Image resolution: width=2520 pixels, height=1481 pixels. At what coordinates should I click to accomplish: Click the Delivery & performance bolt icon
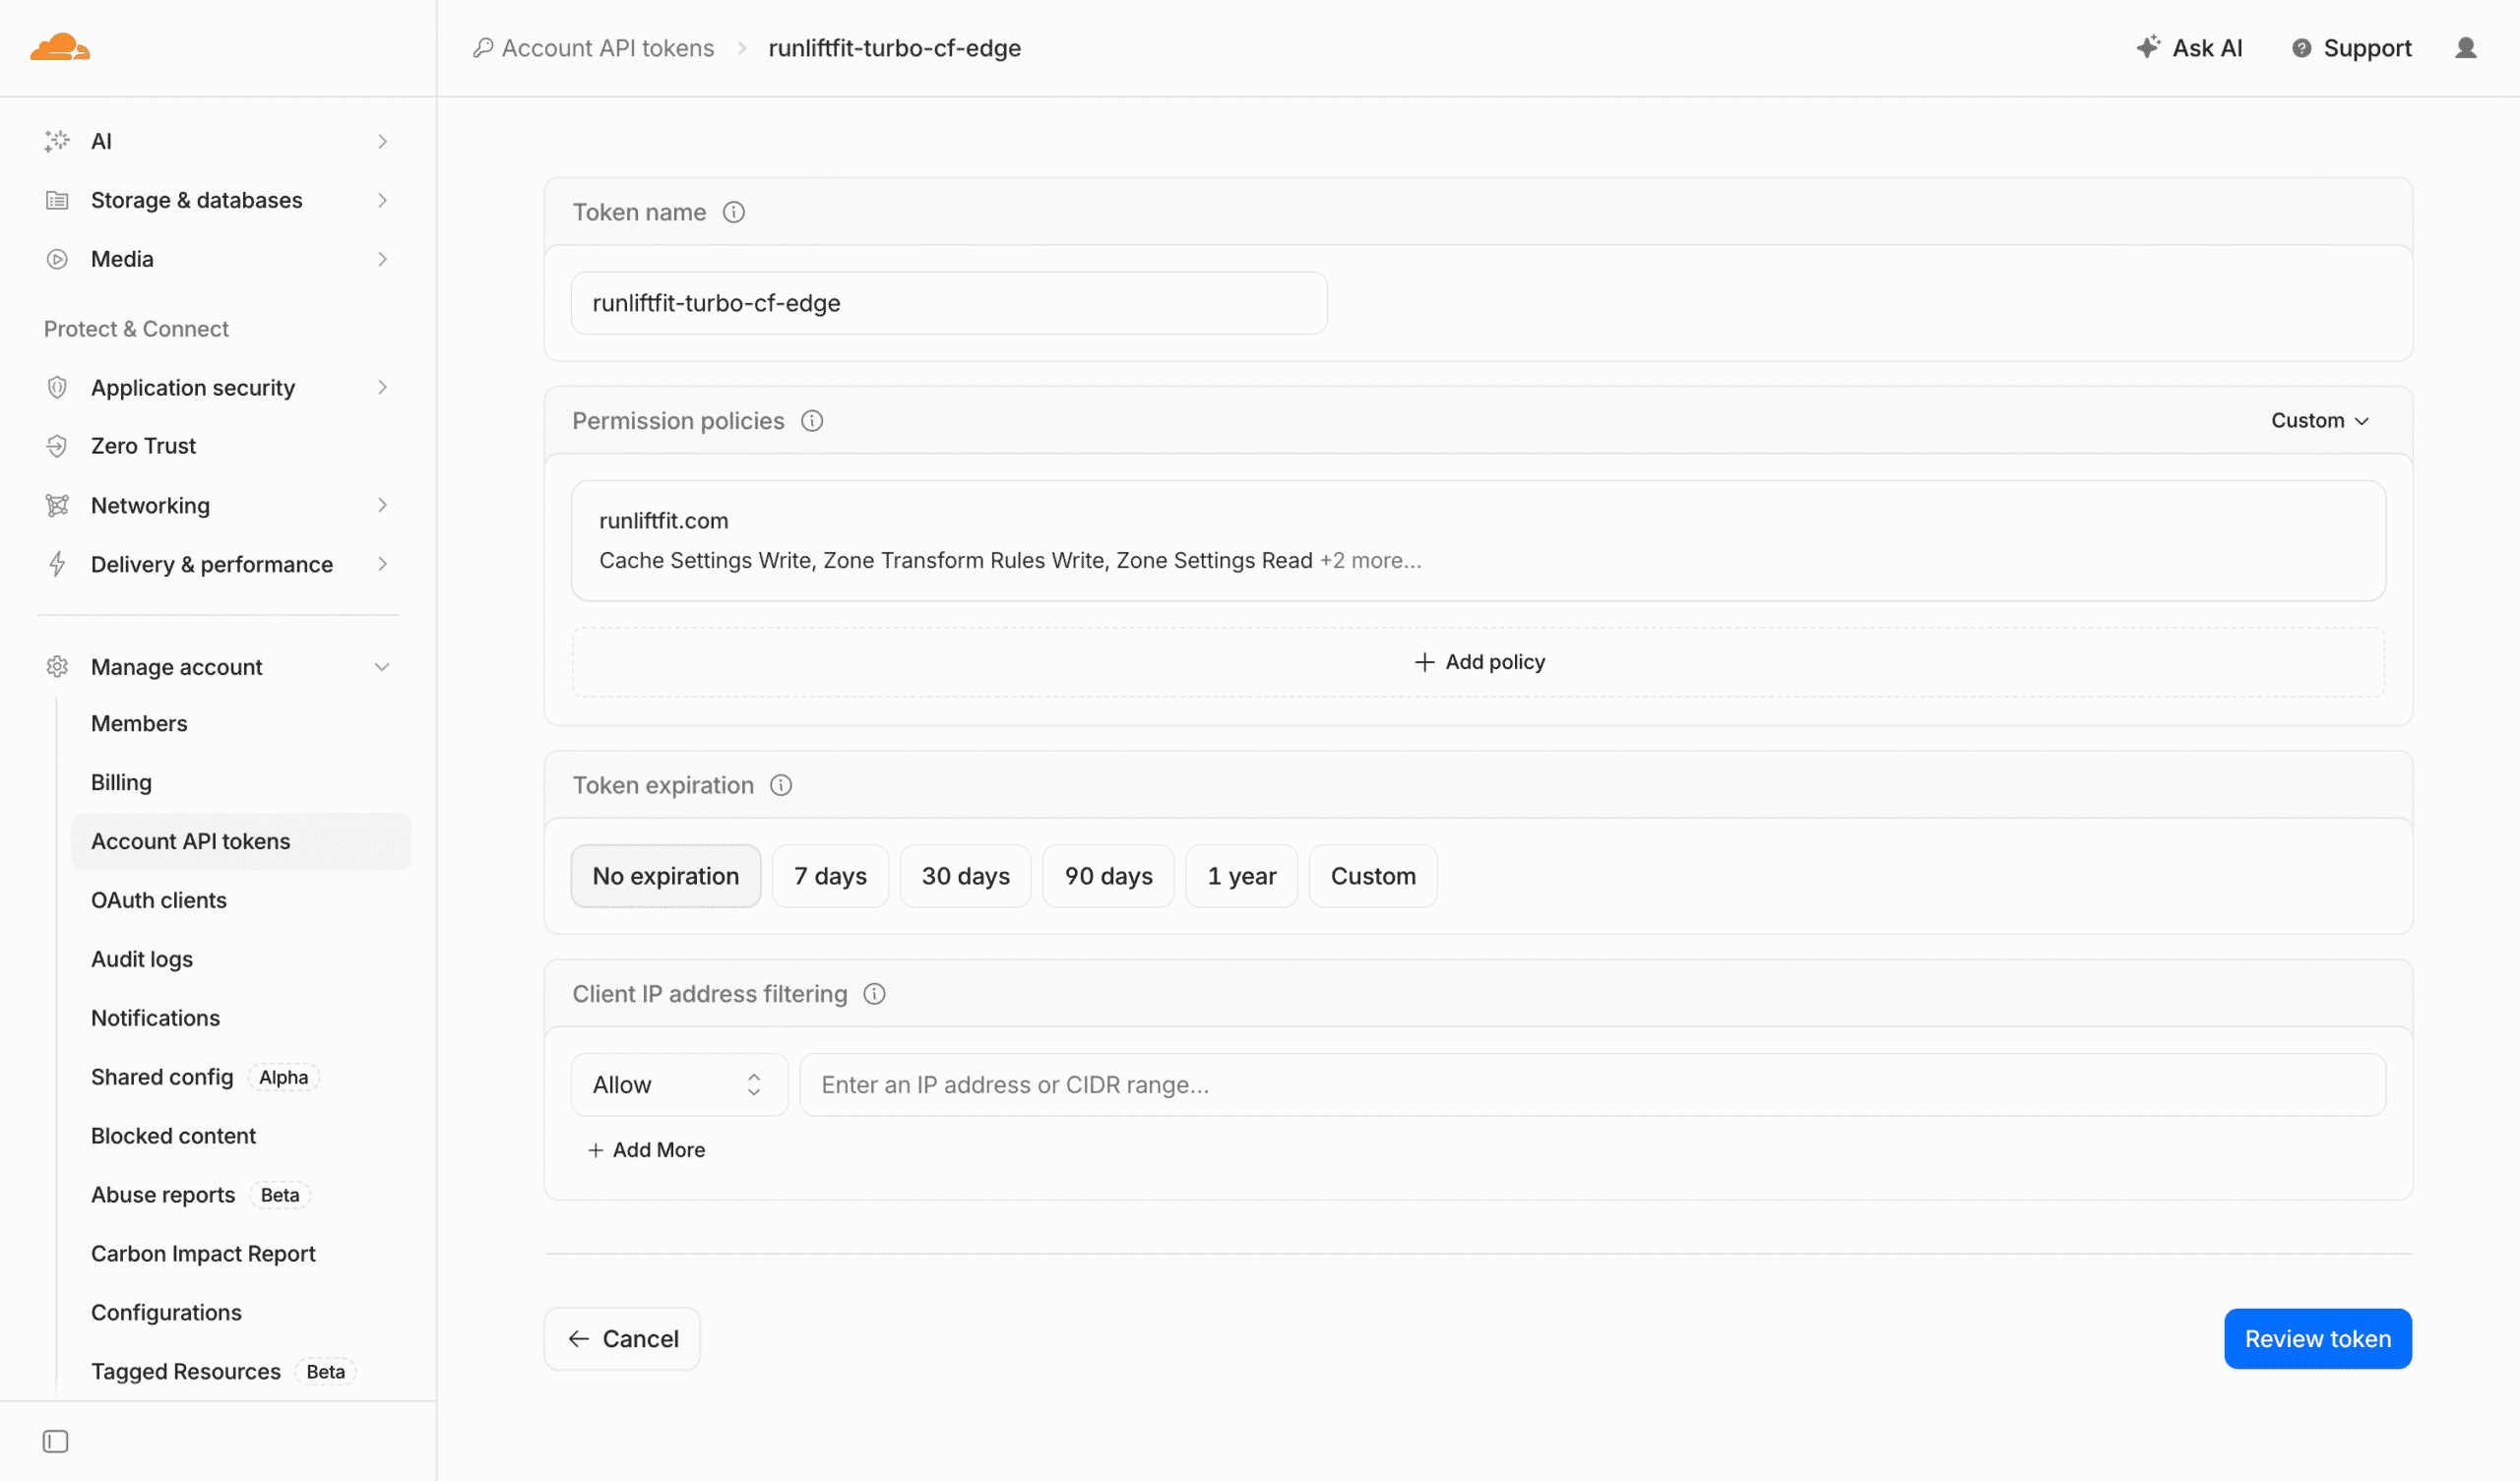(57, 564)
